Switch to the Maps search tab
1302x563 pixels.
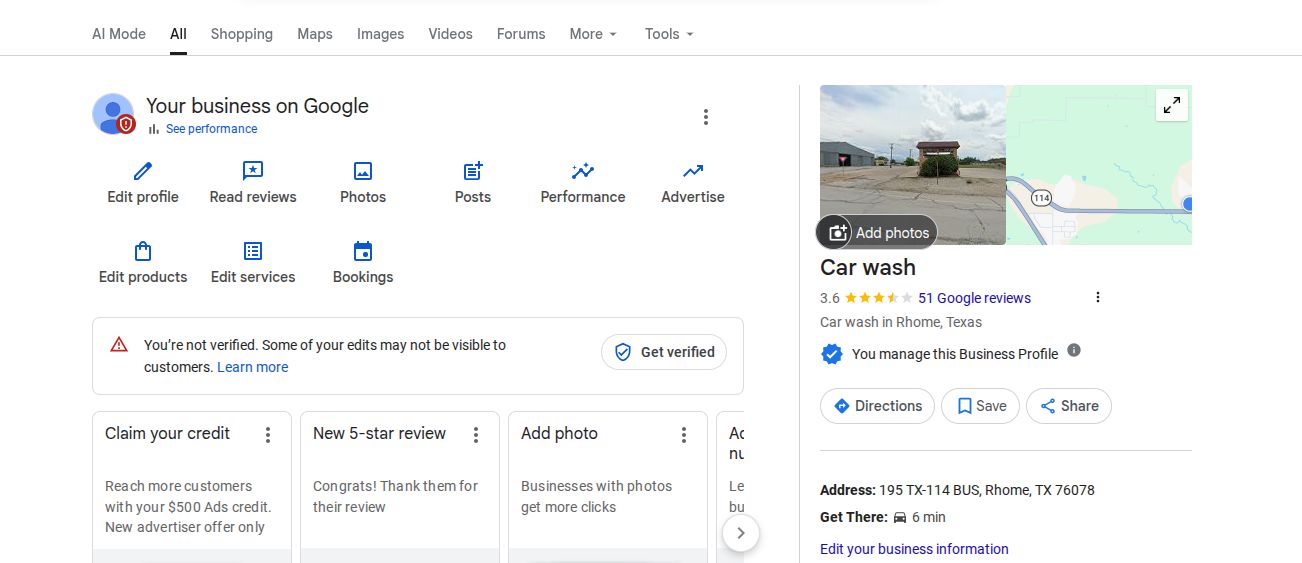[x=314, y=34]
